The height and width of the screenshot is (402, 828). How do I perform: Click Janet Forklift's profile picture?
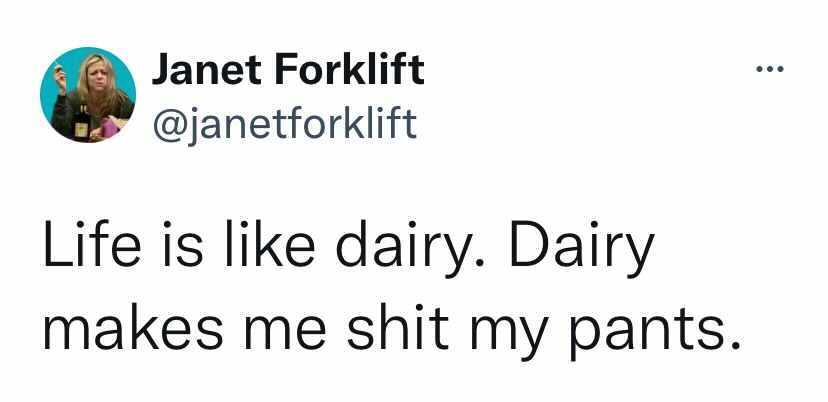click(x=87, y=94)
